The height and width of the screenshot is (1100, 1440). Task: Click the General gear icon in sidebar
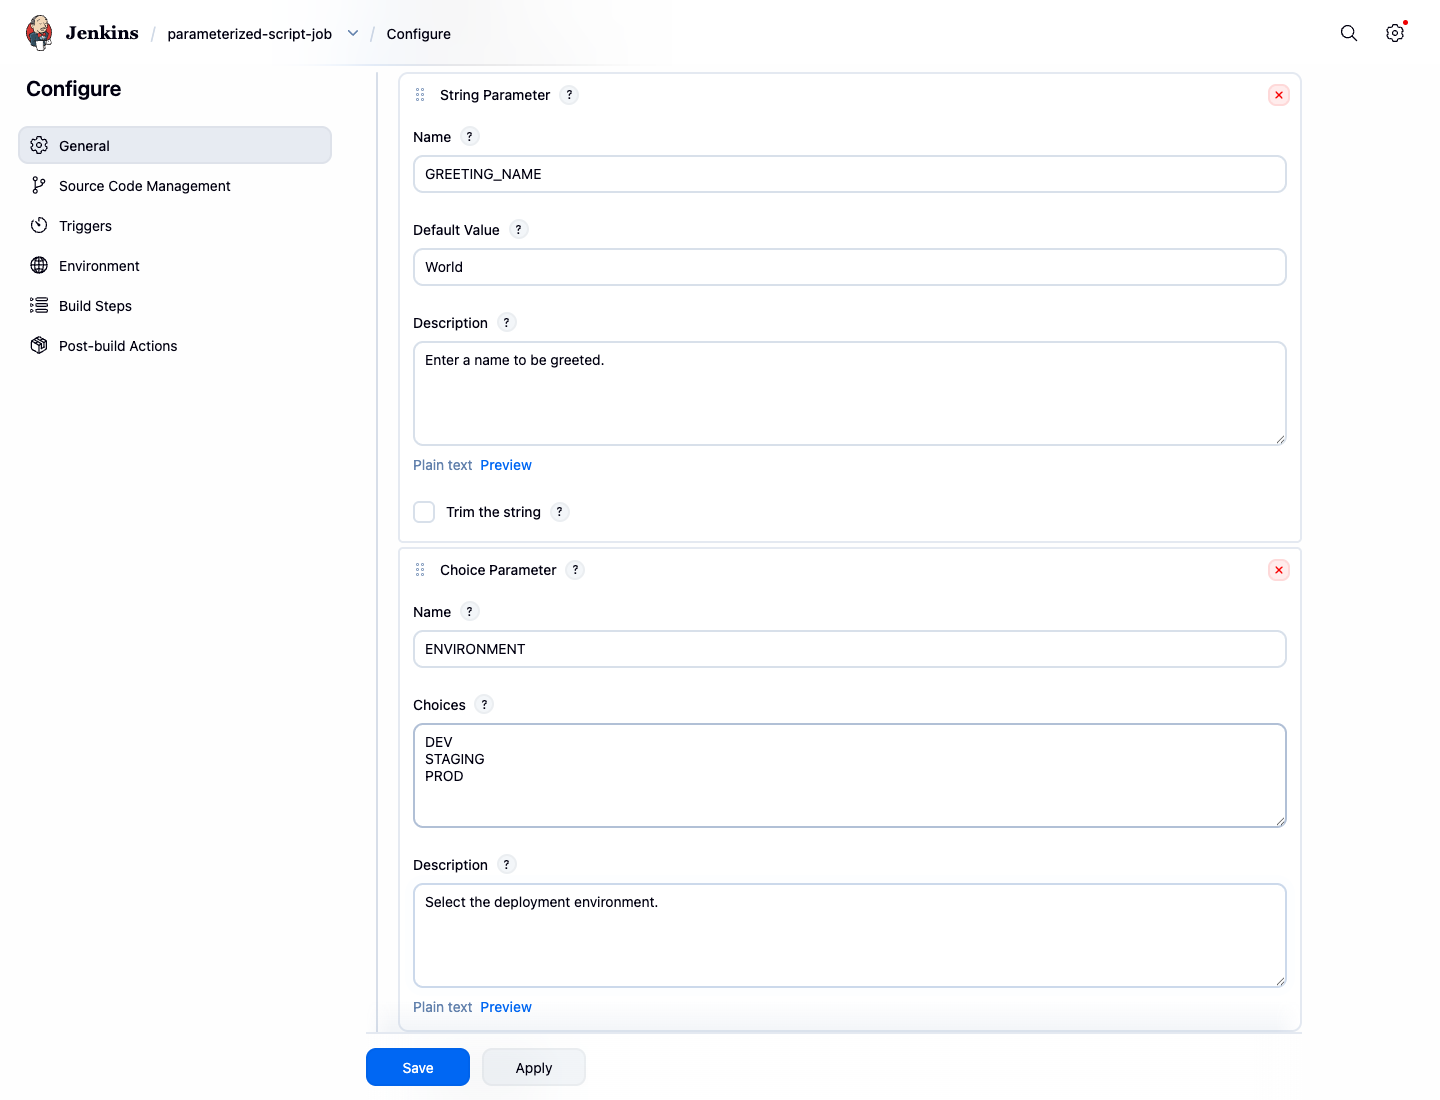point(39,145)
